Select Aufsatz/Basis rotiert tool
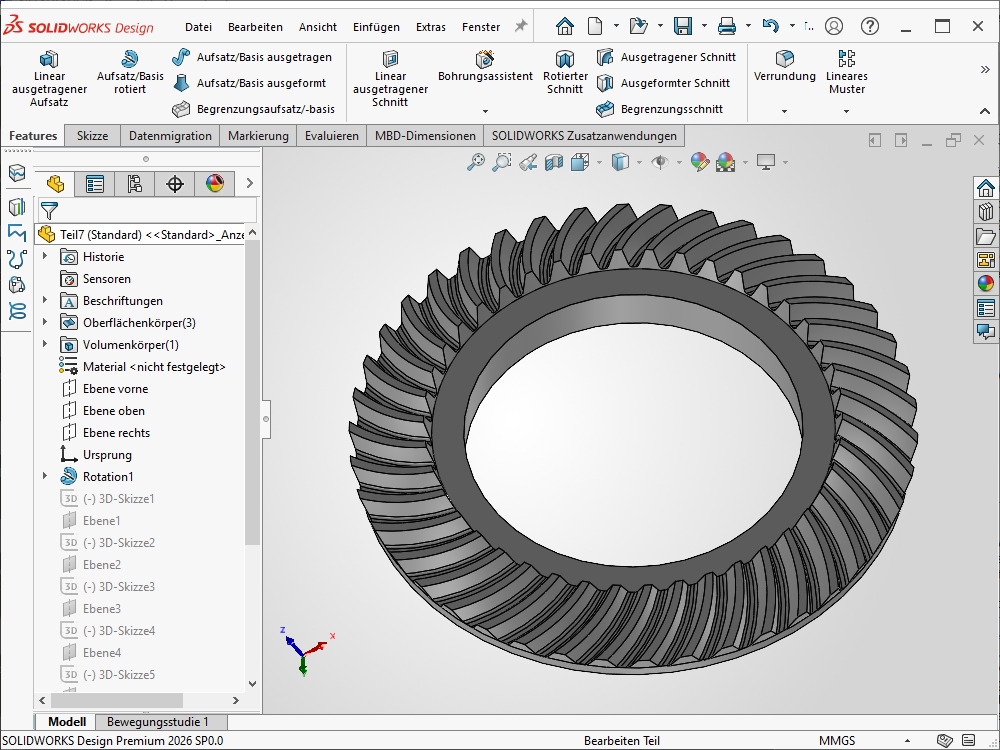 pyautogui.click(x=130, y=72)
